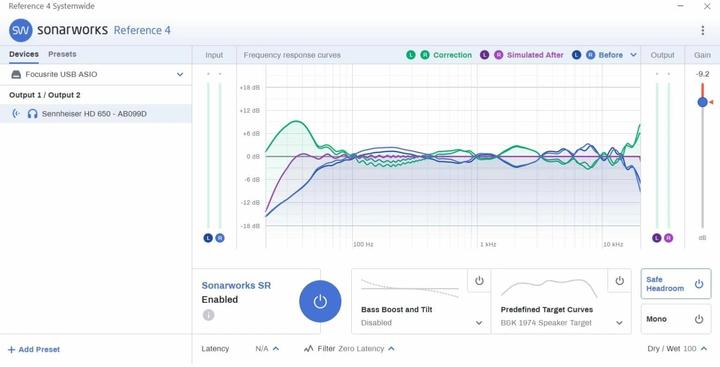
Task: Click the Frequency response curves title
Action: point(292,55)
